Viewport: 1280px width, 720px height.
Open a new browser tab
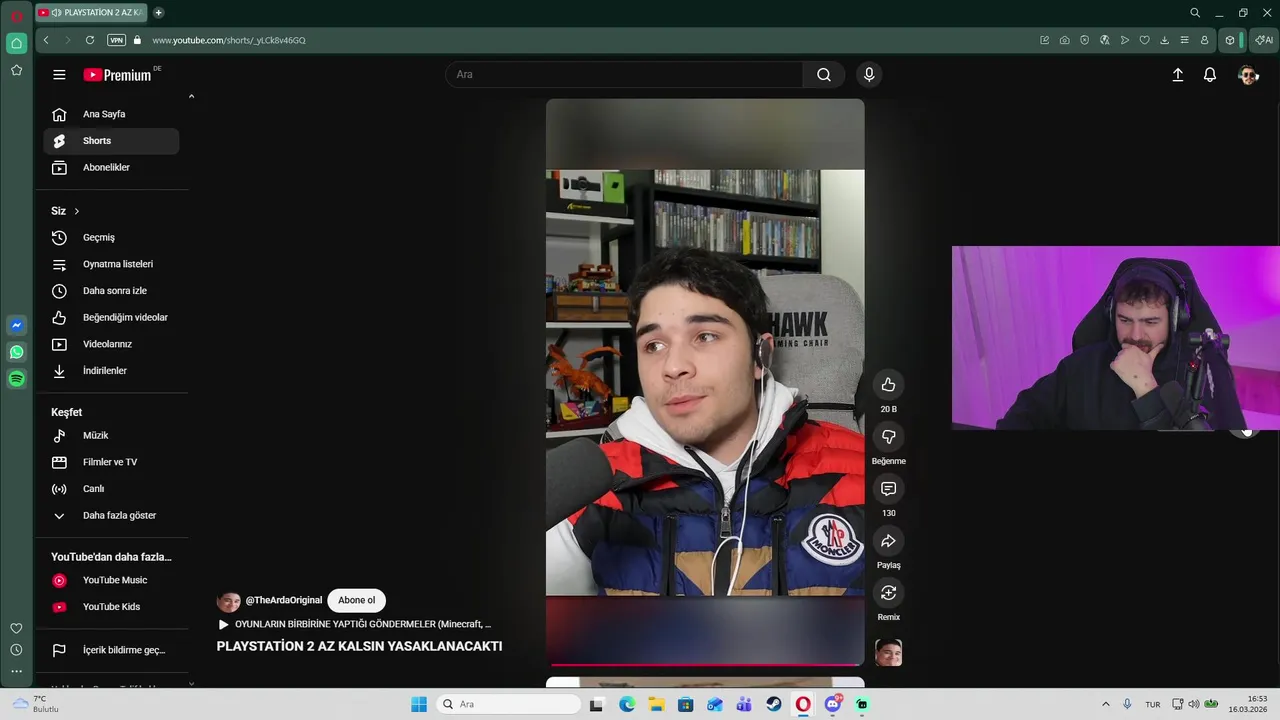(x=158, y=13)
